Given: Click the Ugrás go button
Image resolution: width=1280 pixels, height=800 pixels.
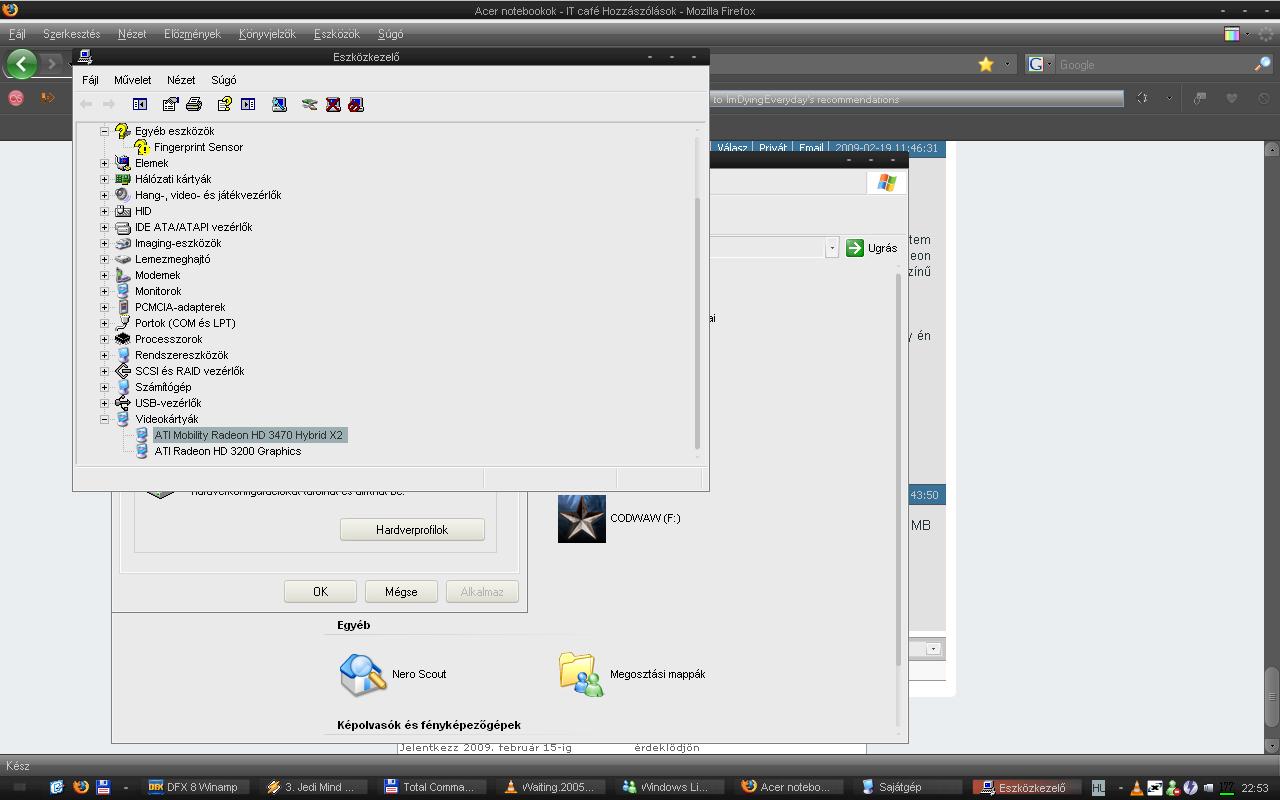Looking at the screenshot, I should click(871, 248).
